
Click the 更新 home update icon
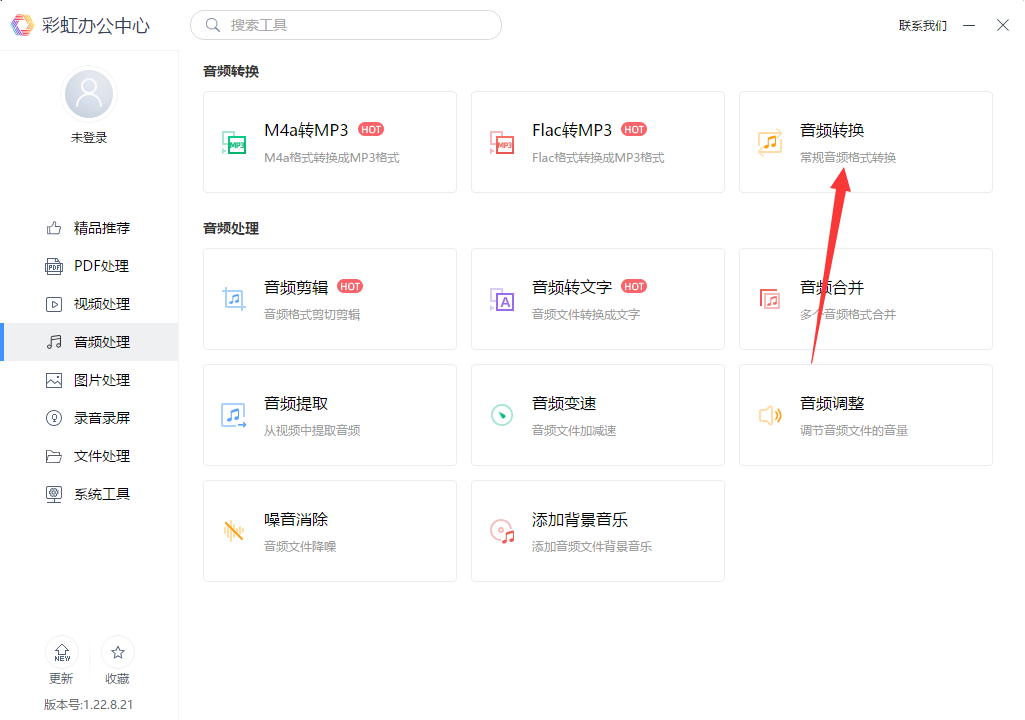tap(62, 653)
